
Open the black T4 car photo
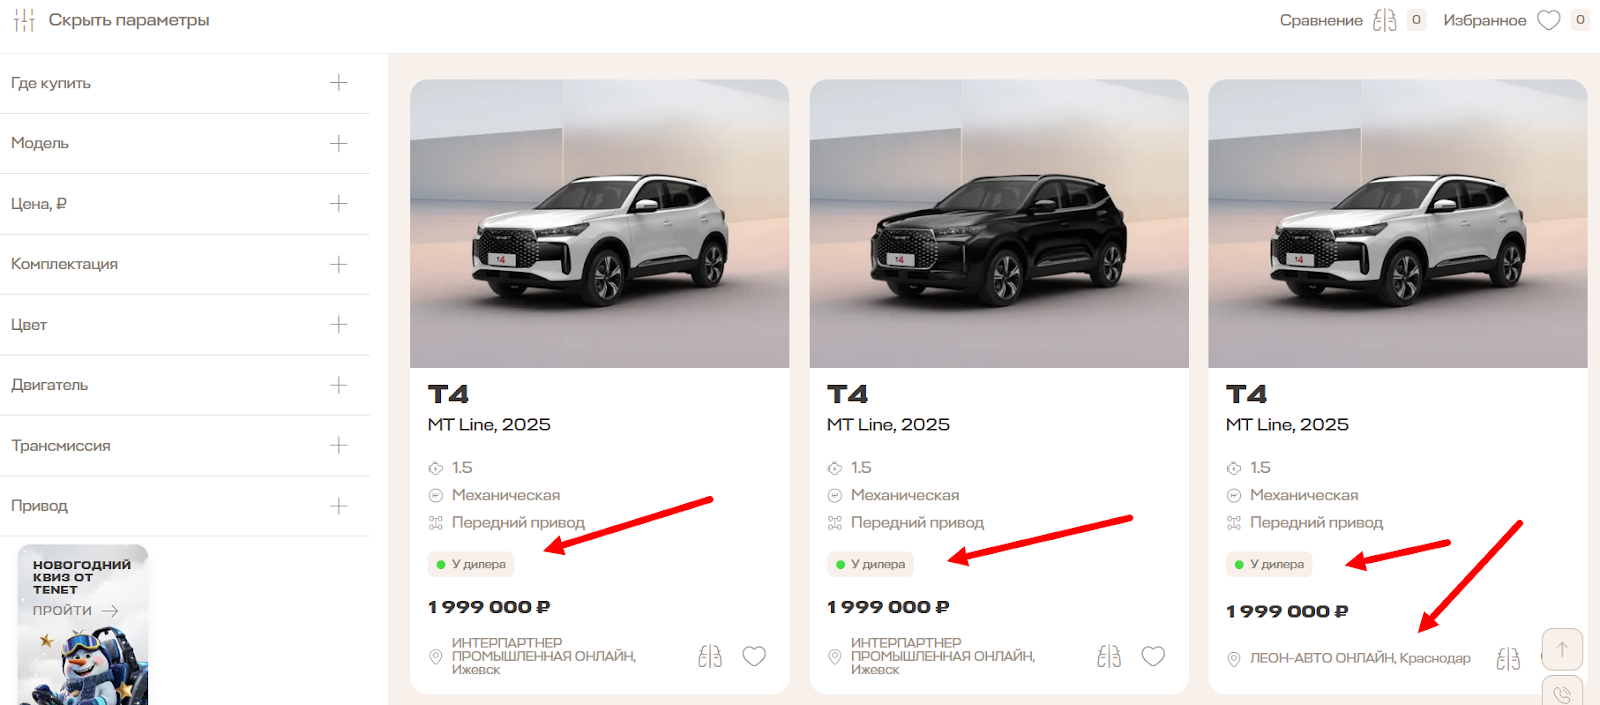pos(998,224)
